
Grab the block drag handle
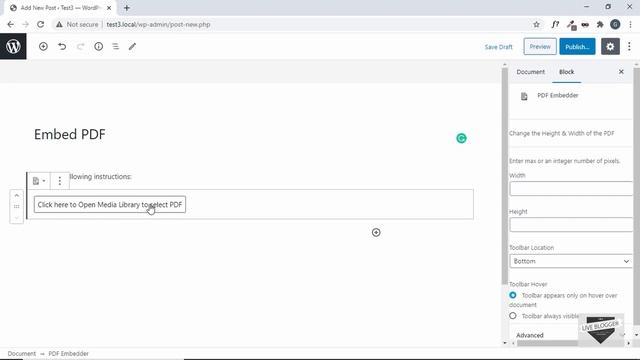[x=16, y=207]
